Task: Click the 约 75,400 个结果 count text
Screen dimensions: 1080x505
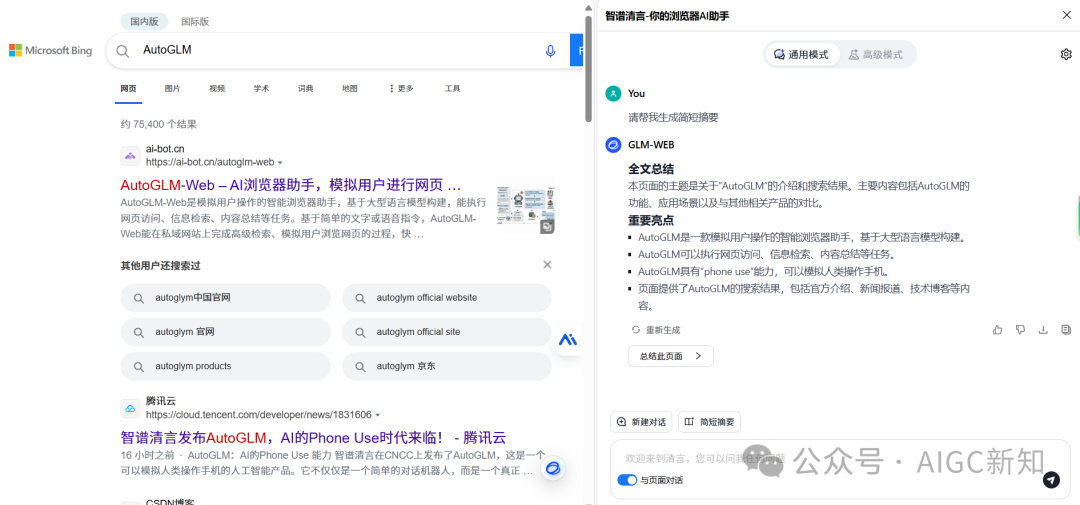Action: pos(158,125)
